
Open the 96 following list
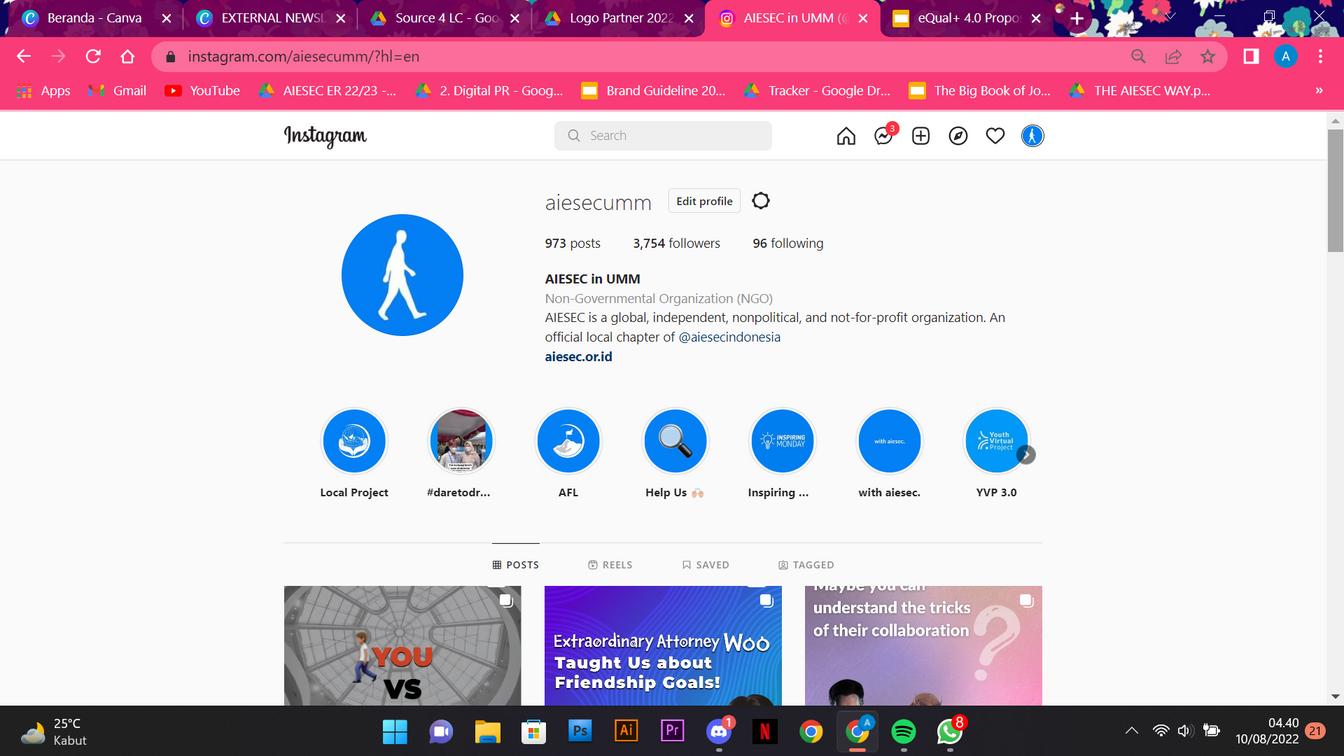[x=788, y=243]
